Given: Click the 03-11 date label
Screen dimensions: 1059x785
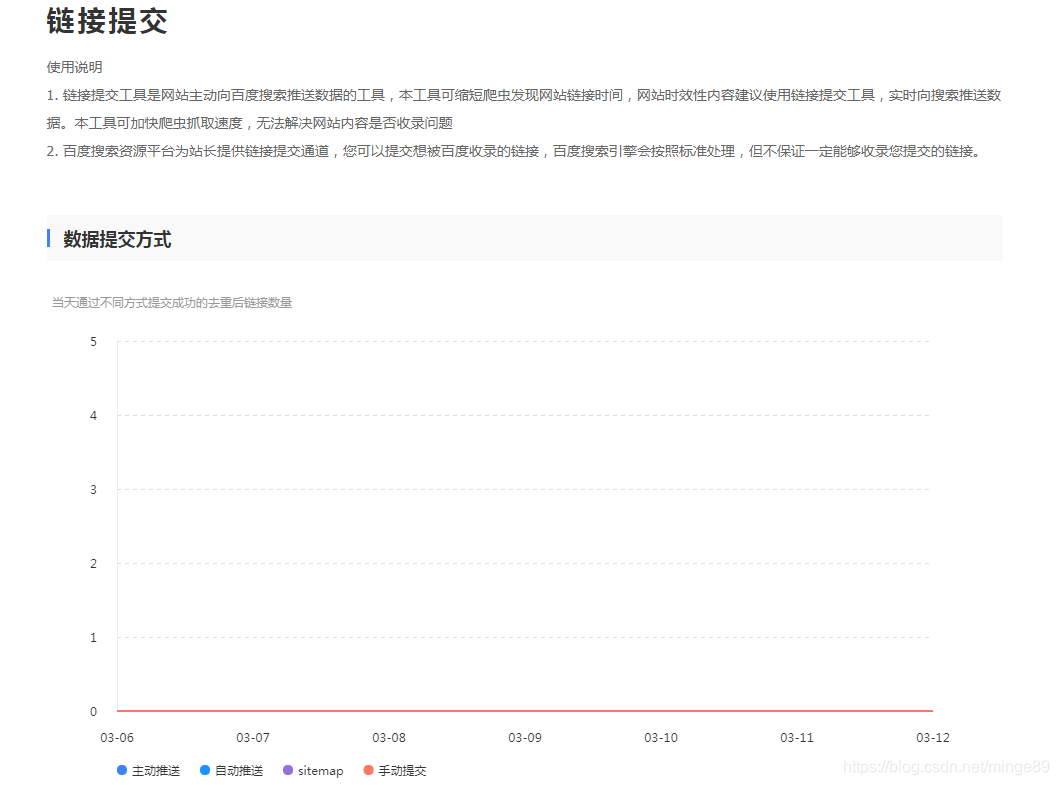Looking at the screenshot, I should point(797,738).
